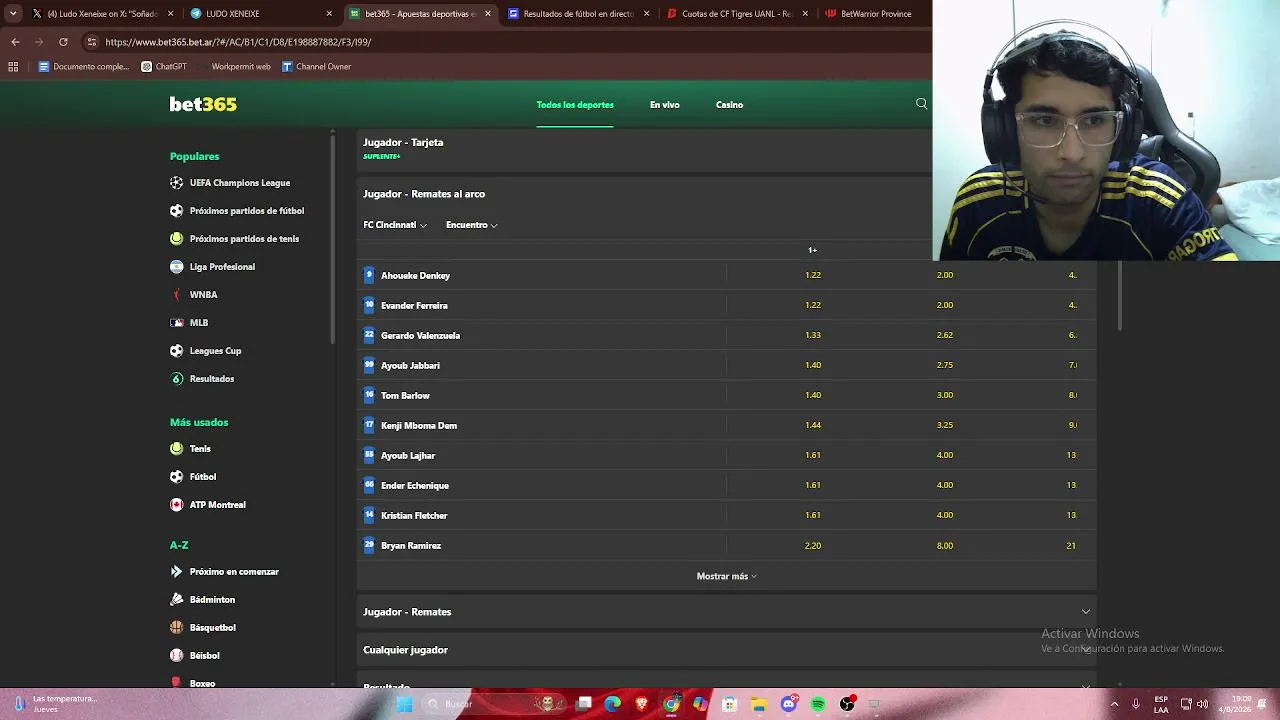1280x720 pixels.
Task: Open the Windows Start button
Action: pyautogui.click(x=404, y=704)
